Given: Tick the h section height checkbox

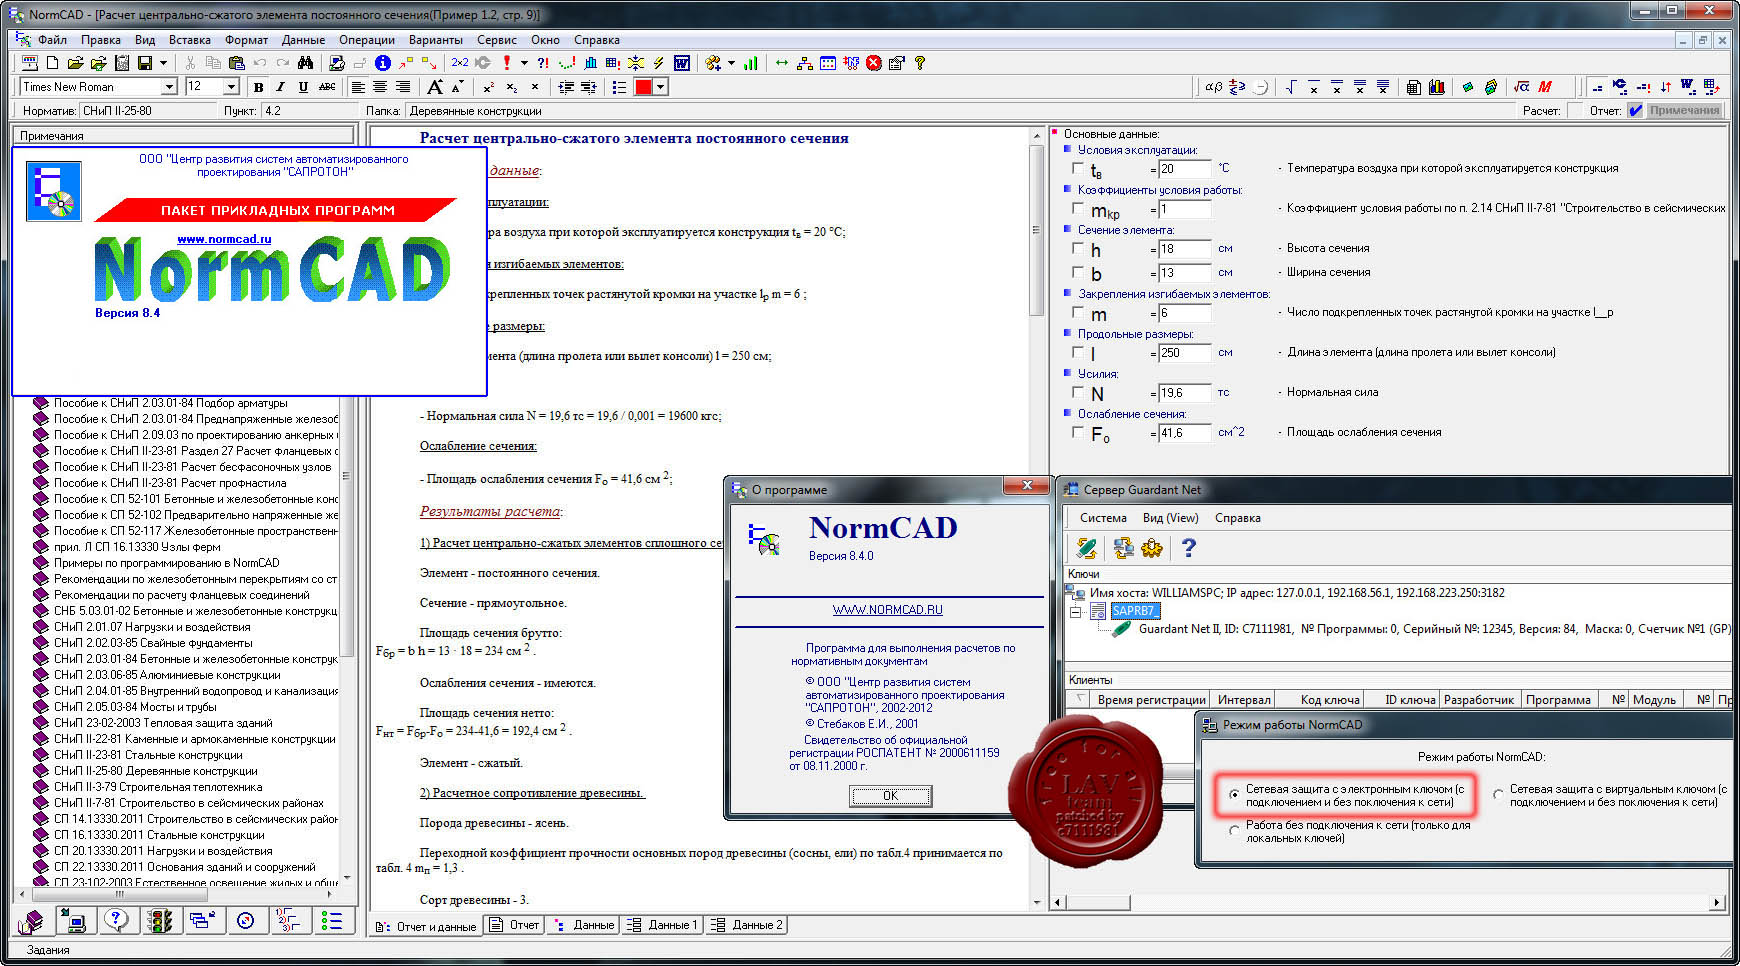Looking at the screenshot, I should click(x=1077, y=248).
